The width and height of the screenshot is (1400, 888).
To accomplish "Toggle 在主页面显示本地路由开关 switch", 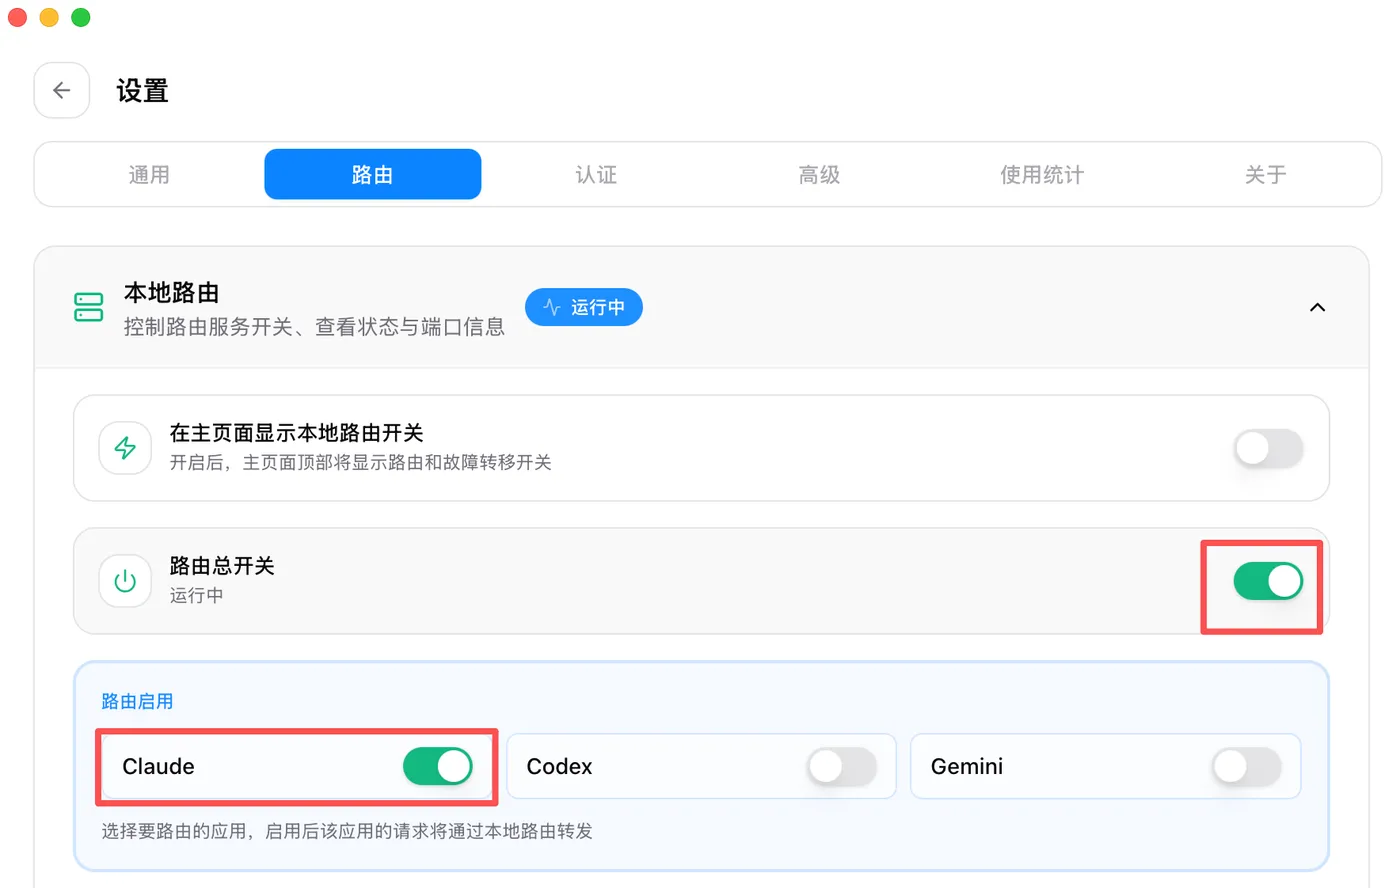I will 1268,448.
